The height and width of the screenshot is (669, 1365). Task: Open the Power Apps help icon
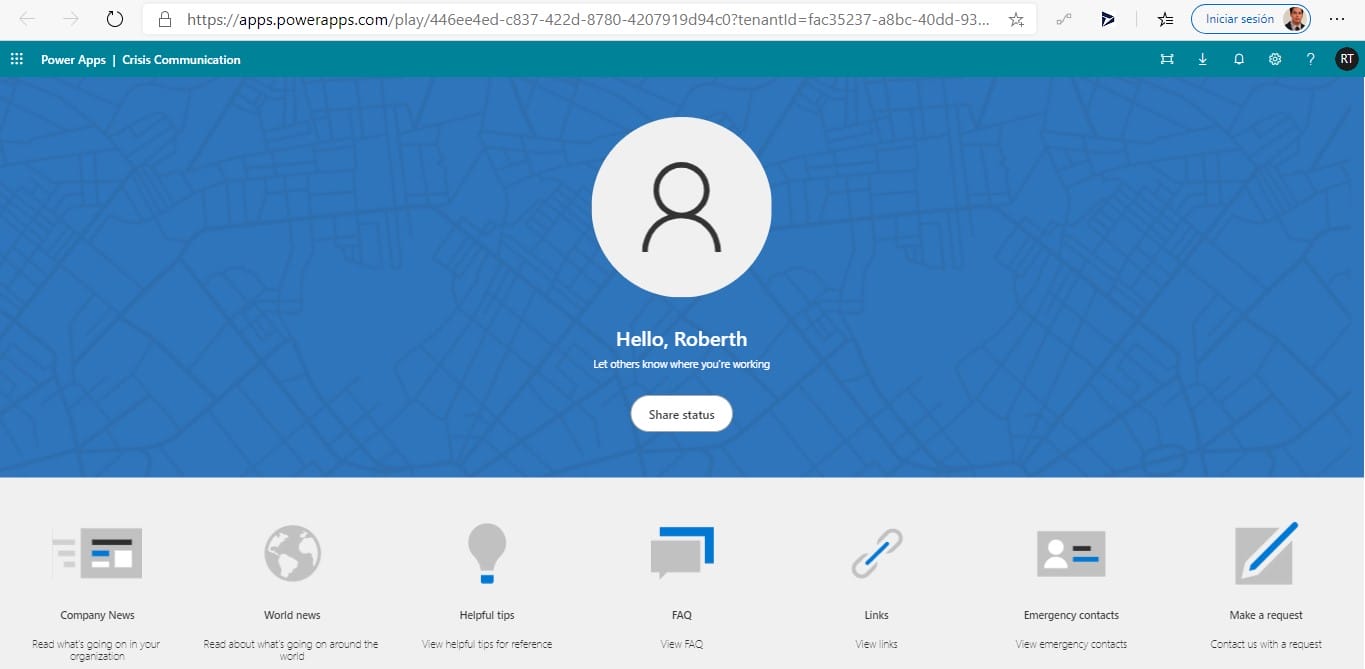(1310, 59)
